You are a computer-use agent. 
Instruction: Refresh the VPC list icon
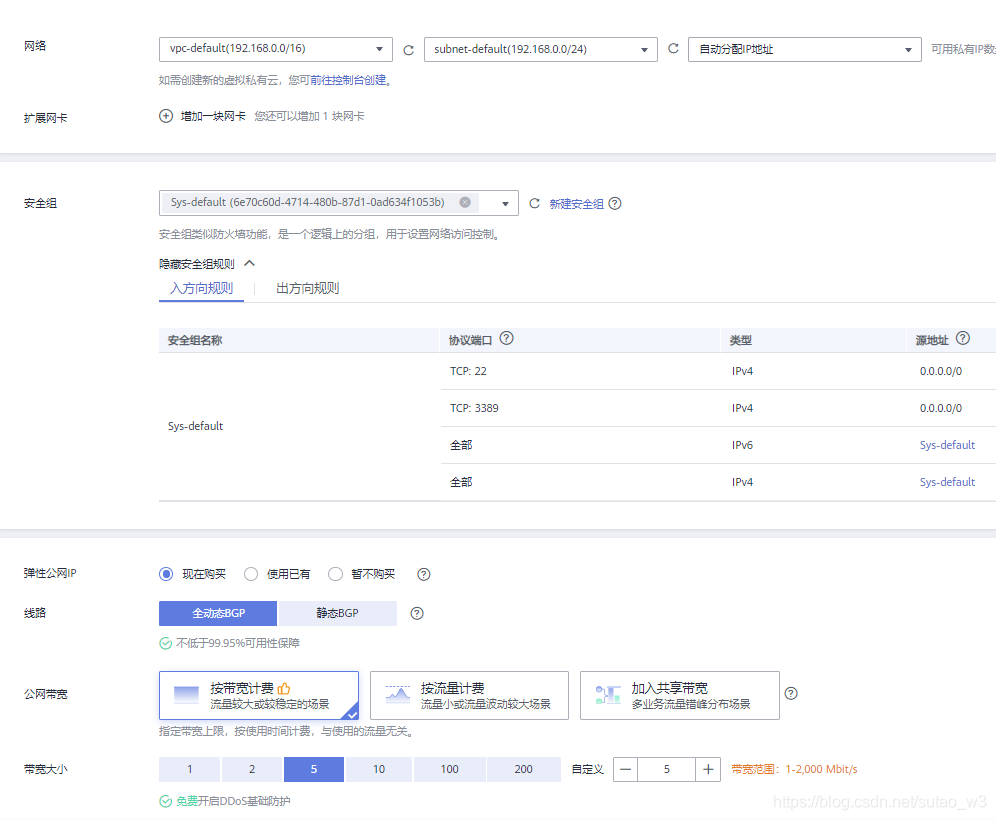tap(408, 50)
